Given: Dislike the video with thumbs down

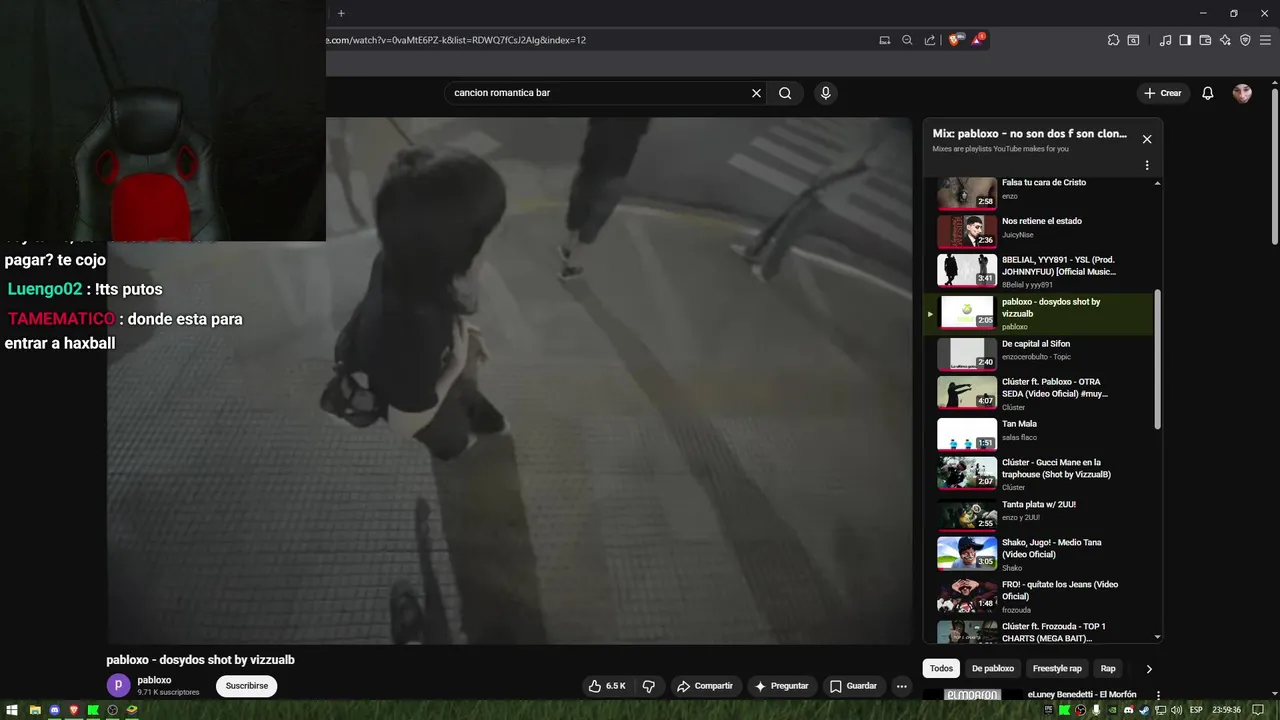Looking at the screenshot, I should click(x=648, y=686).
